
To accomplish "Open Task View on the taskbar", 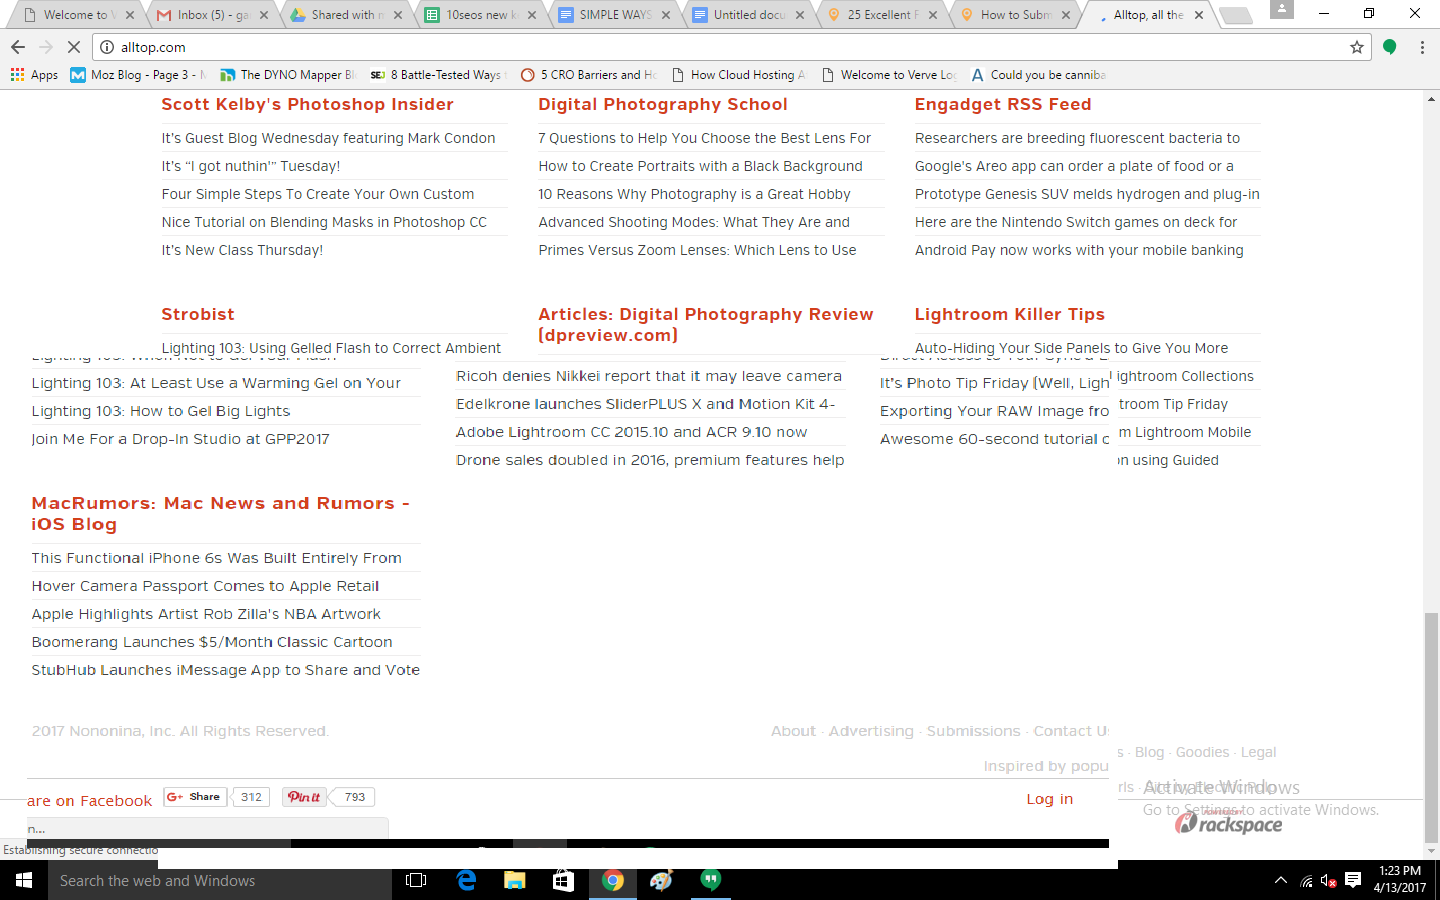I will click(x=416, y=880).
